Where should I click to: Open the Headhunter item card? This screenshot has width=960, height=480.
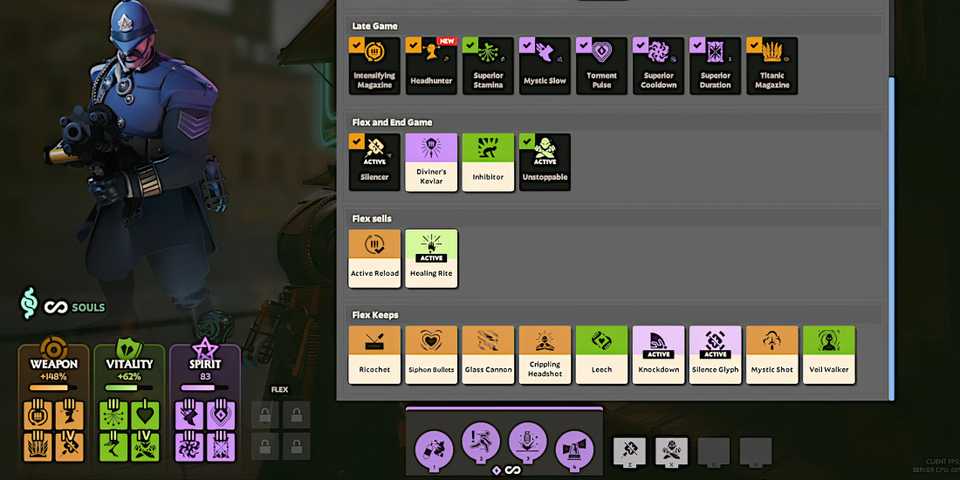point(431,66)
